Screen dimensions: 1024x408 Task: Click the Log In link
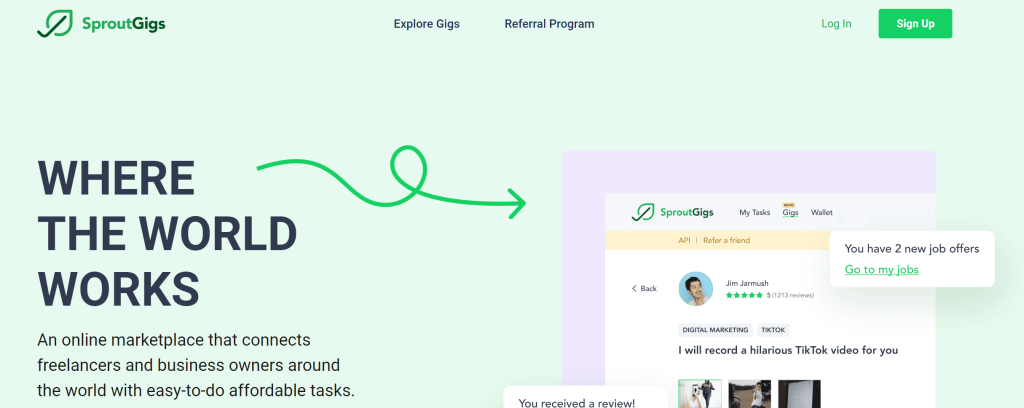(x=836, y=24)
